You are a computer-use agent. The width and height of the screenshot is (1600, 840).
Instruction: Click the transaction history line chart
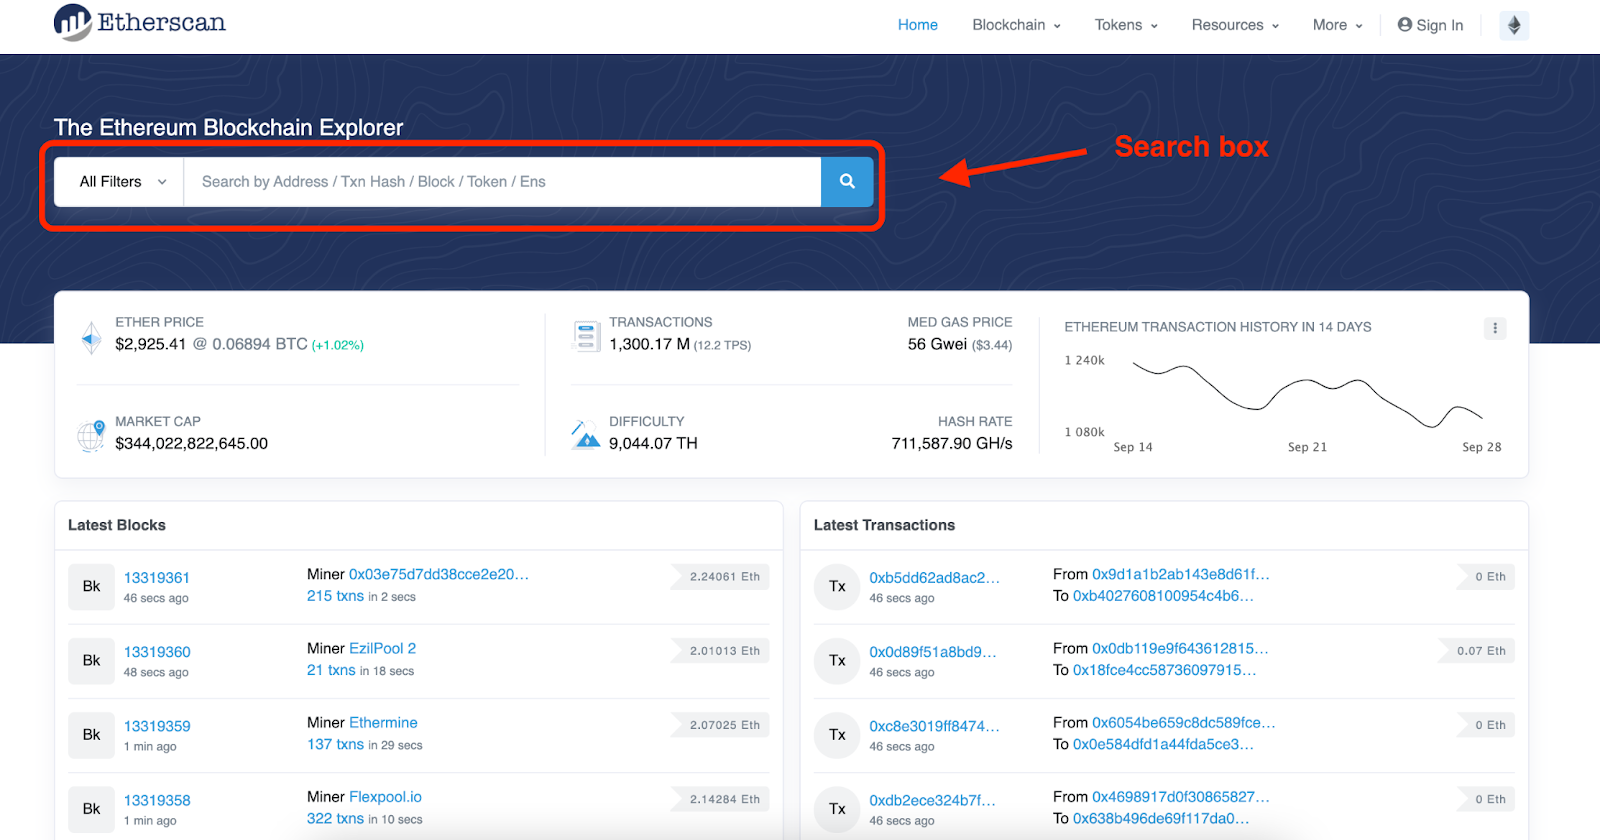pyautogui.click(x=1307, y=395)
